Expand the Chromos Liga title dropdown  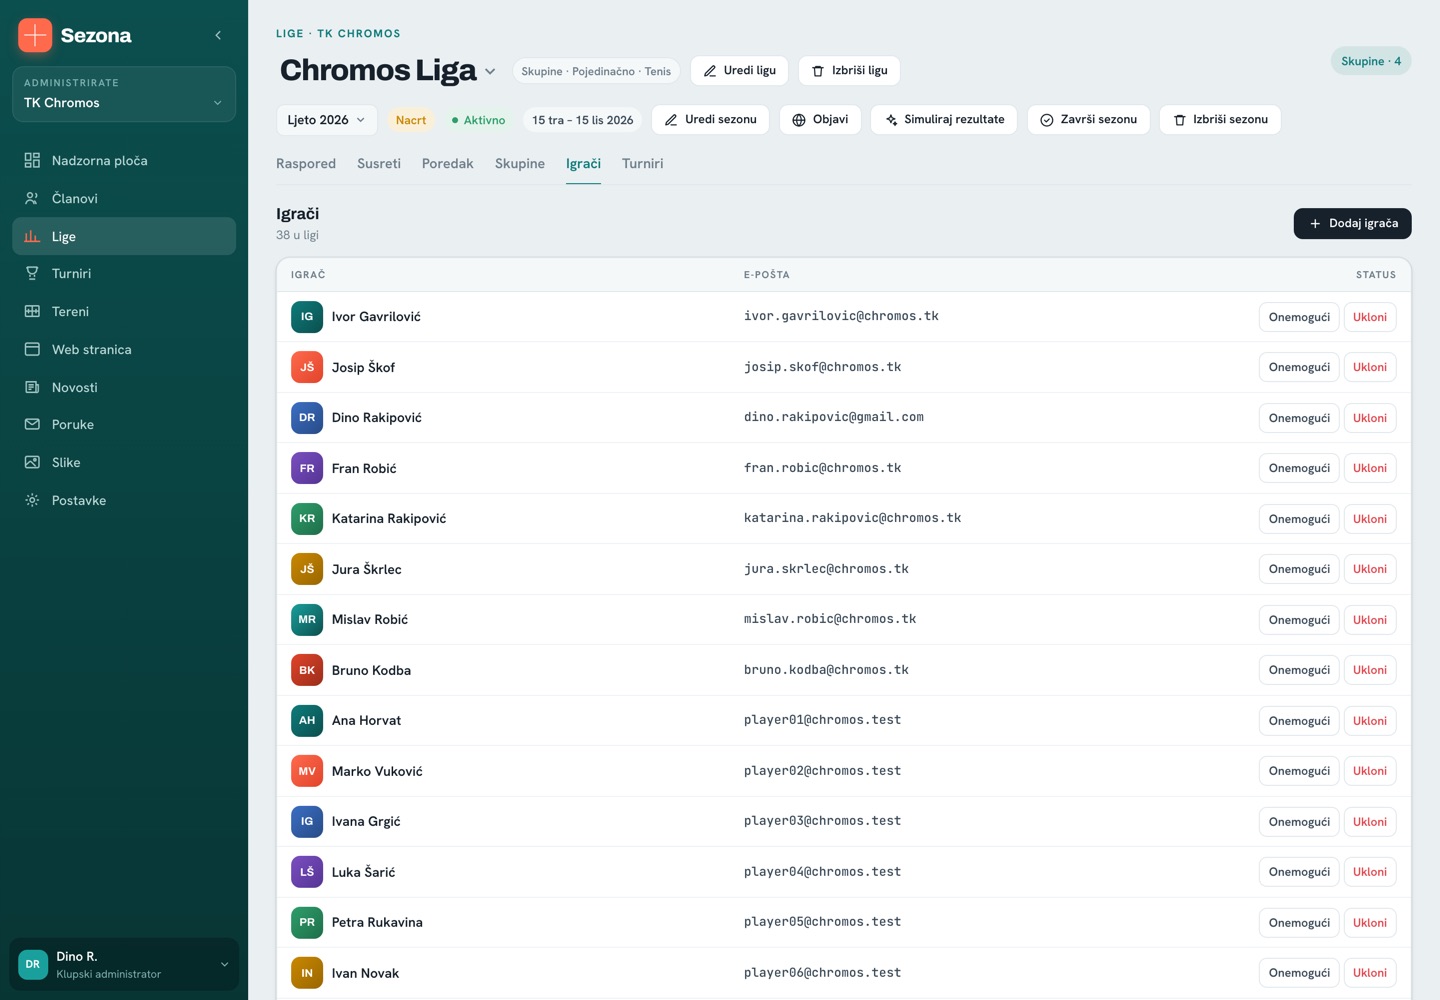click(x=490, y=71)
